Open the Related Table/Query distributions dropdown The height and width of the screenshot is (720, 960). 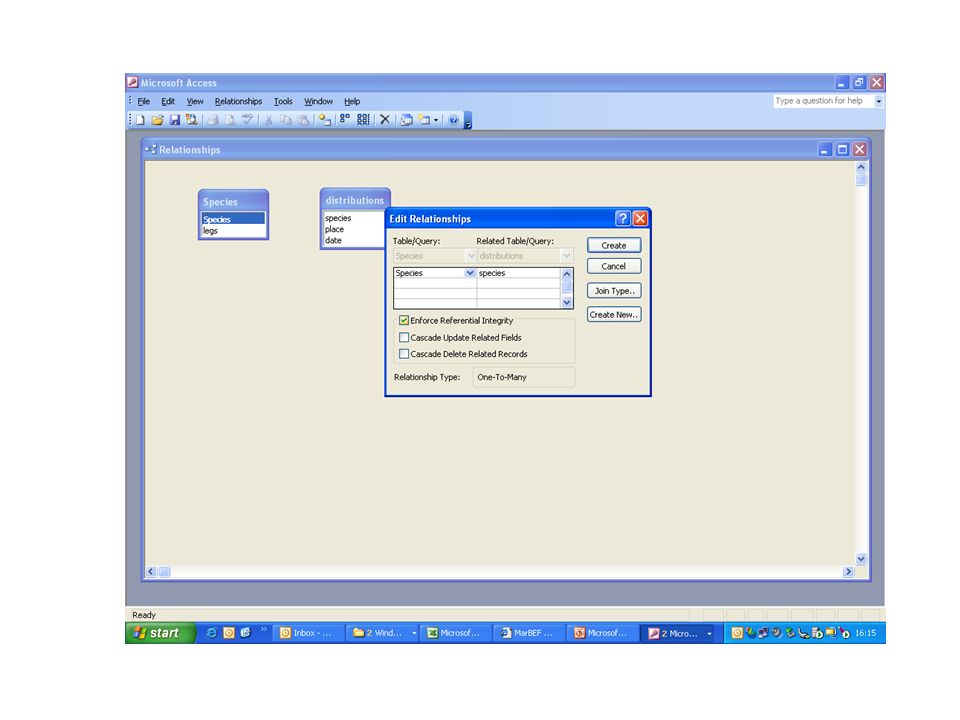[566, 256]
